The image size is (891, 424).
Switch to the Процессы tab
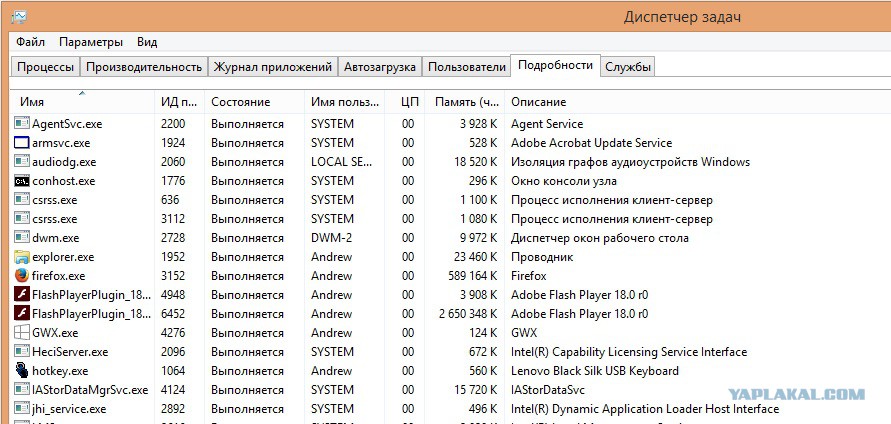(45, 67)
